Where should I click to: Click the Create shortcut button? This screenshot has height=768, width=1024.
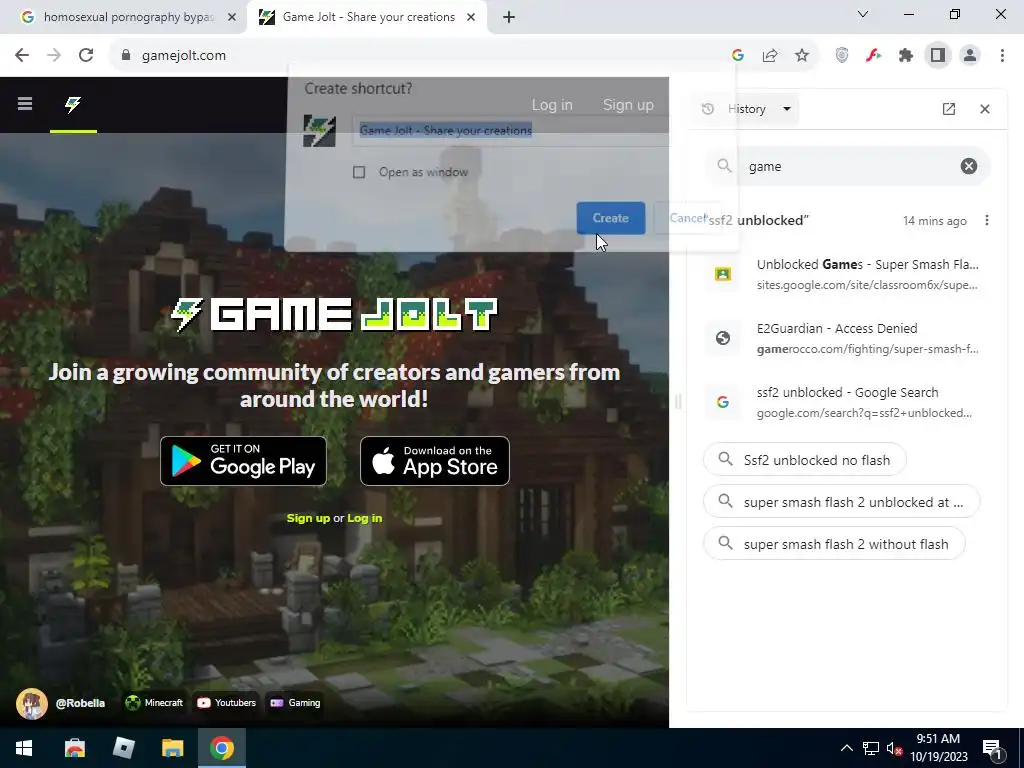tap(611, 218)
